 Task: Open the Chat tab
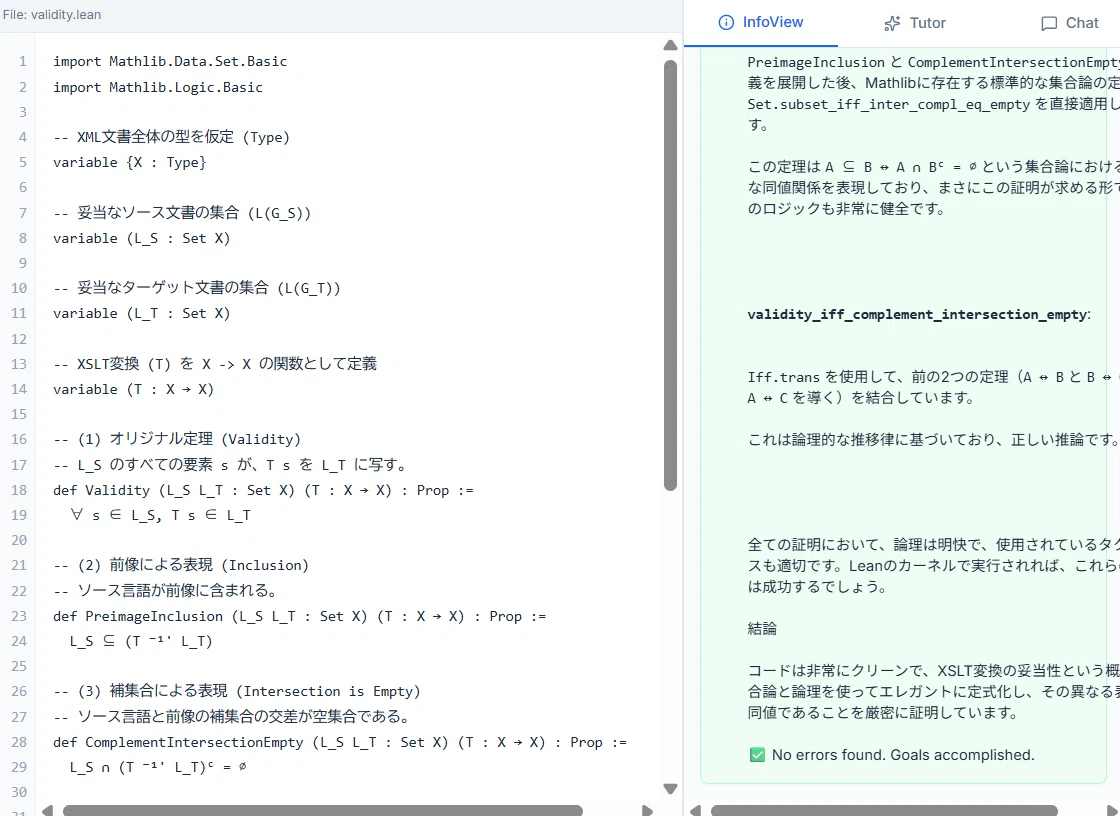1069,23
